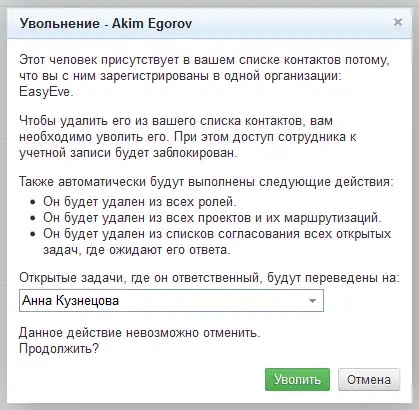This screenshot has height=410, width=419.
Task: Click the bullet about проектов и их маршрутизаций
Action: coord(212,218)
